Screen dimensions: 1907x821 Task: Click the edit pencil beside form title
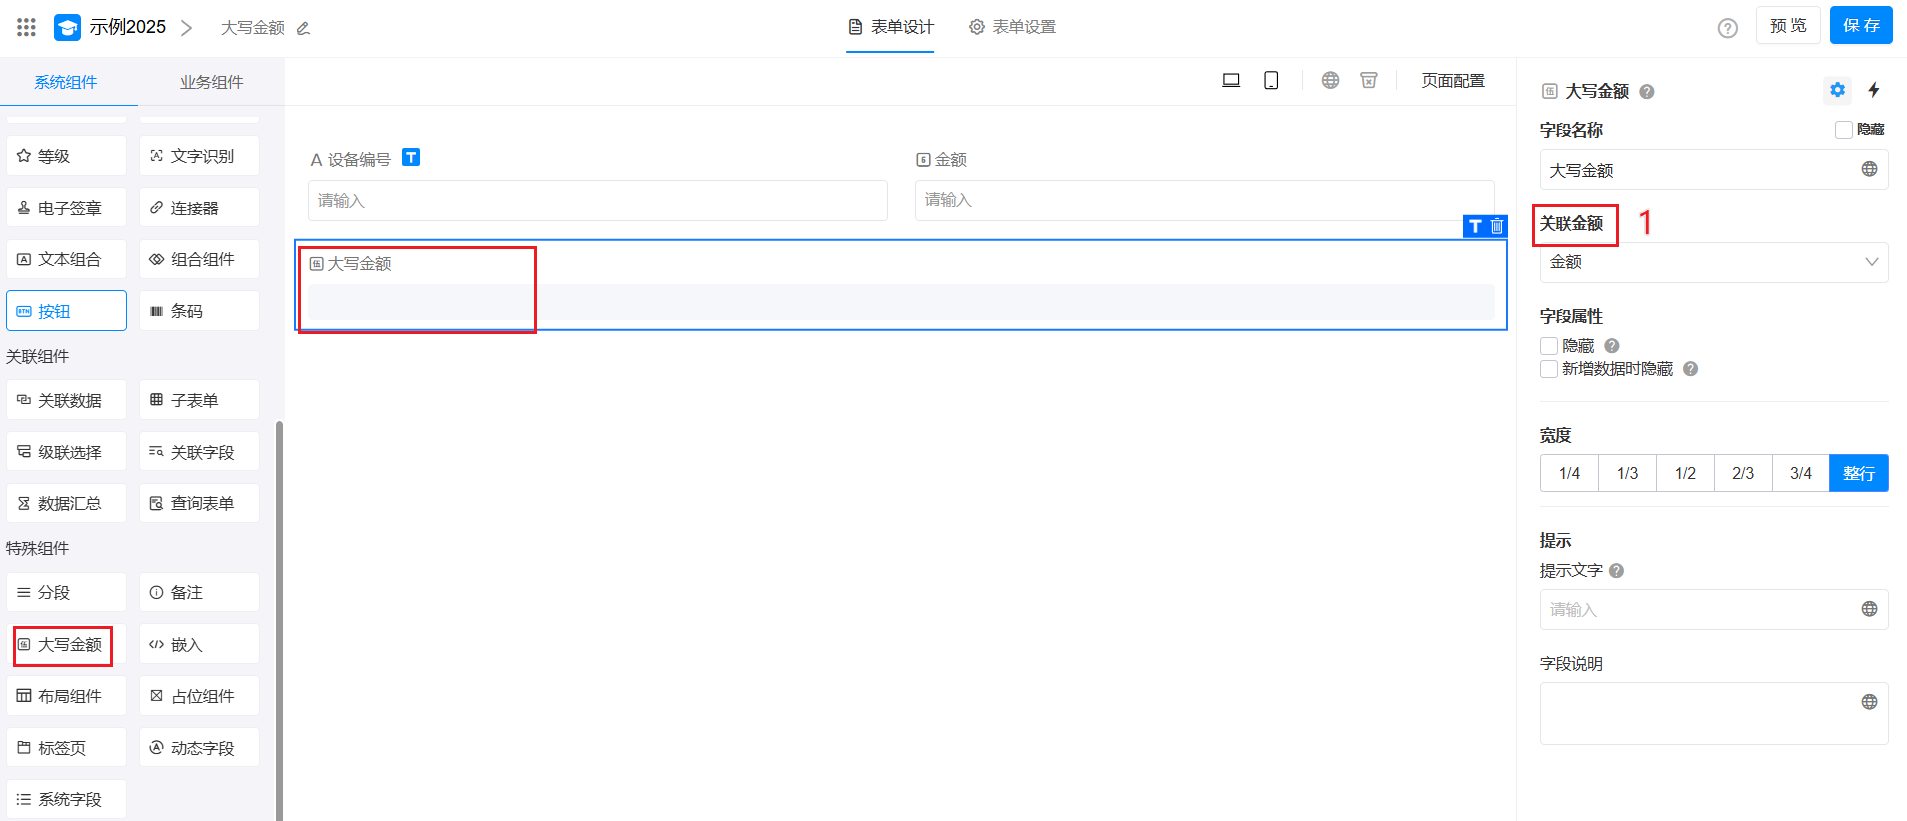click(304, 28)
